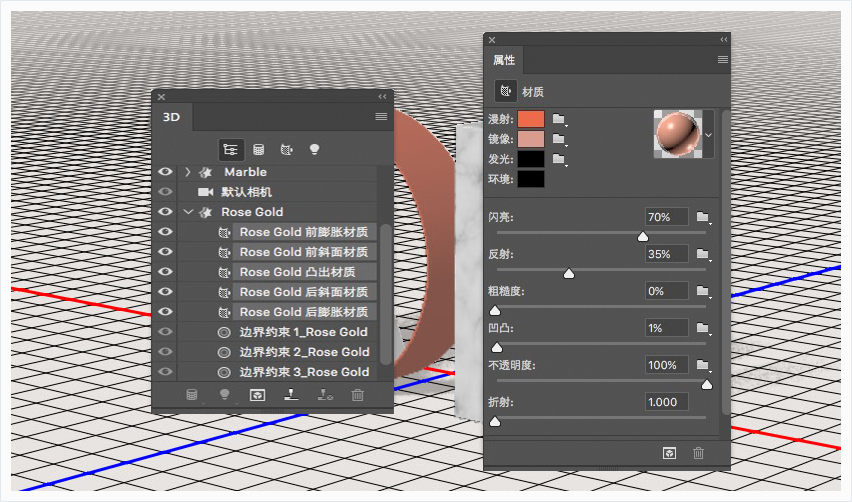Click the 3D panel vertical scrollbar

point(385,293)
